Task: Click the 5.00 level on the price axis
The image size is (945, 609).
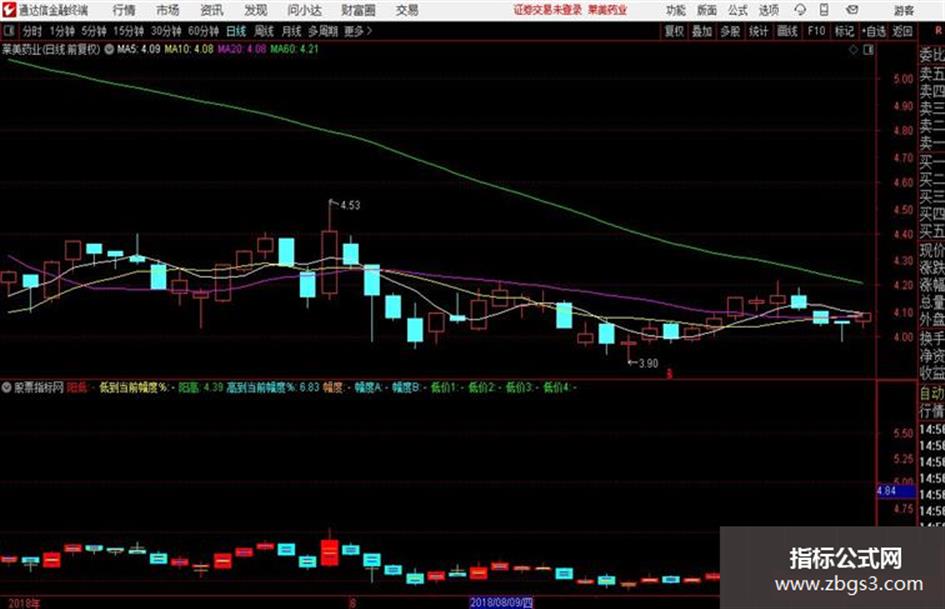Action: pos(903,78)
